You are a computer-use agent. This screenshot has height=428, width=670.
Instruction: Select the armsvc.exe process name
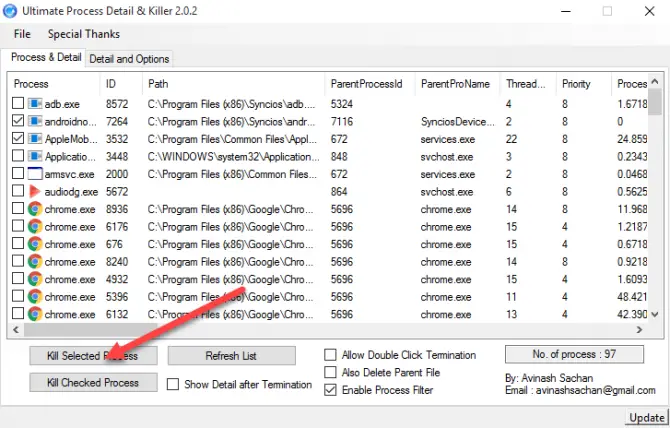click(x=69, y=174)
